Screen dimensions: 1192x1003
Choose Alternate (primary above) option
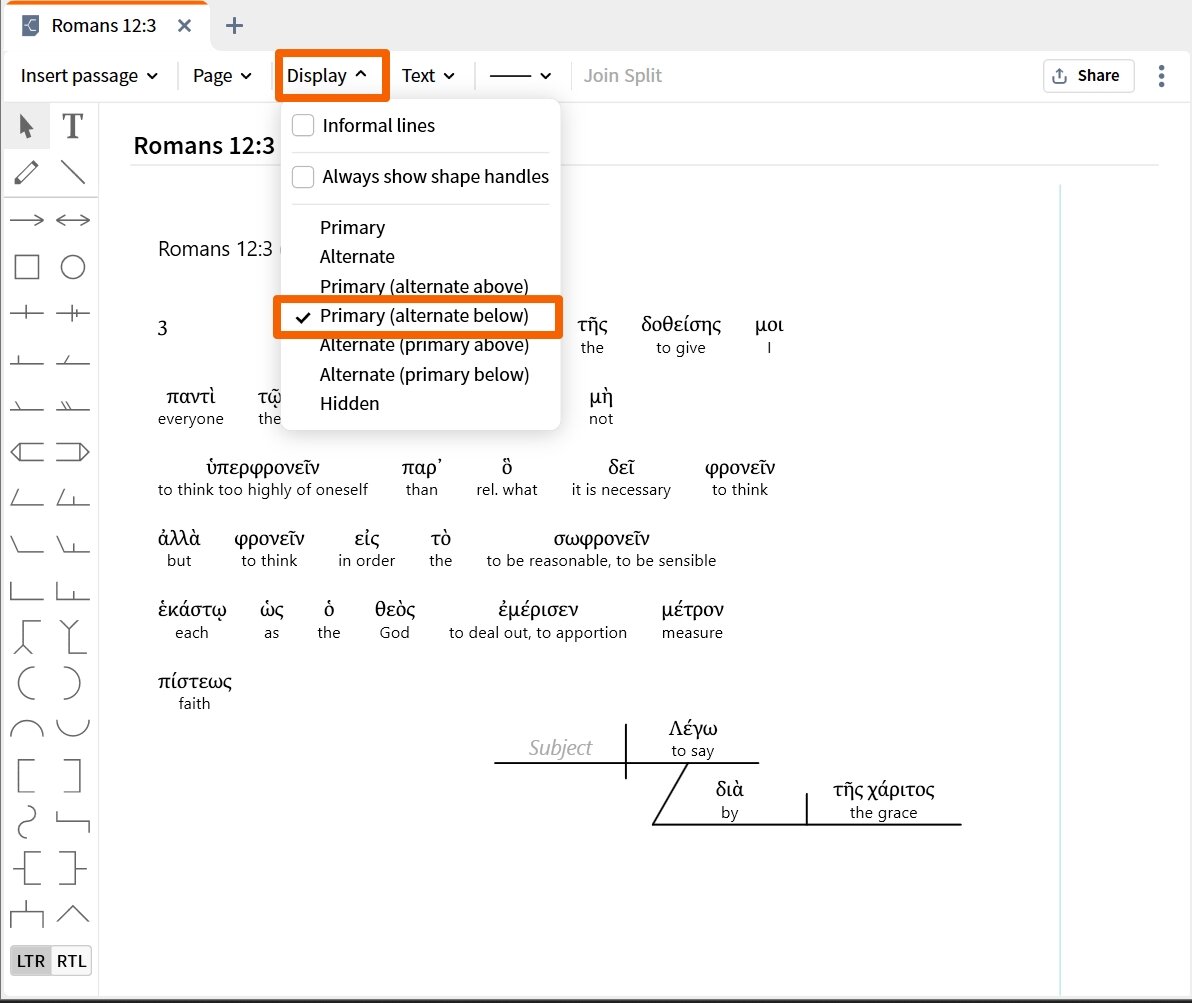424,345
